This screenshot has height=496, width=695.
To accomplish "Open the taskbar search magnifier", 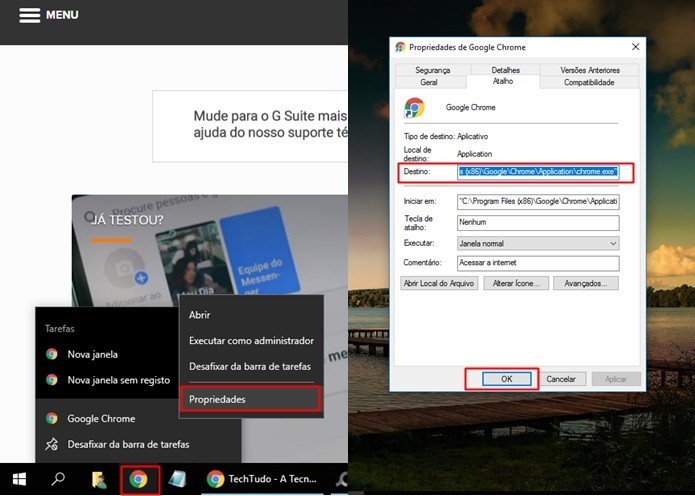I will click(x=58, y=479).
